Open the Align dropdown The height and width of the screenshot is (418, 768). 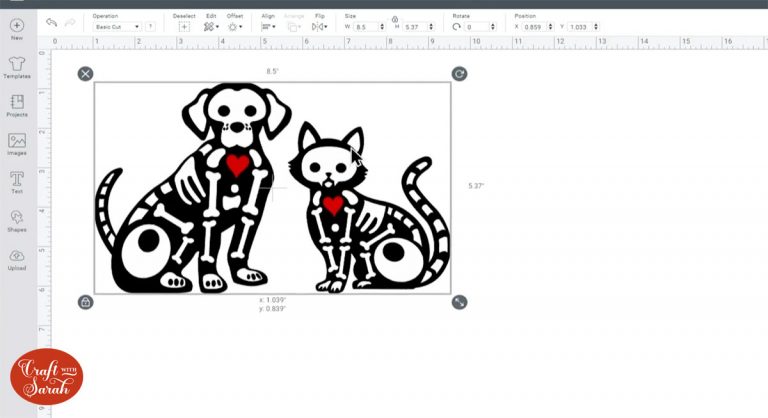(x=269, y=27)
